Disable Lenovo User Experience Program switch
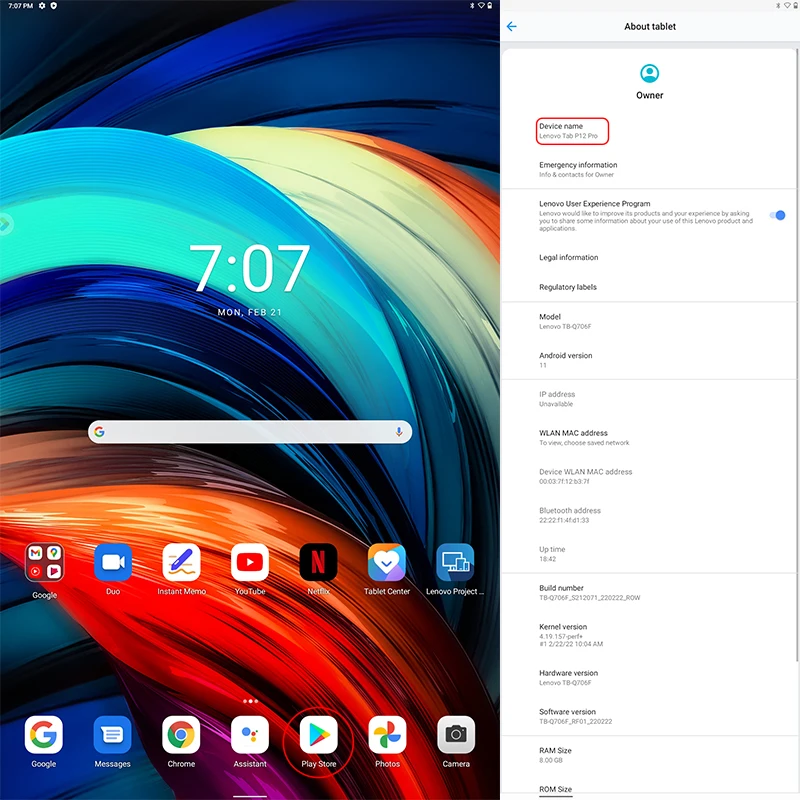The height and width of the screenshot is (800, 800). [x=778, y=215]
